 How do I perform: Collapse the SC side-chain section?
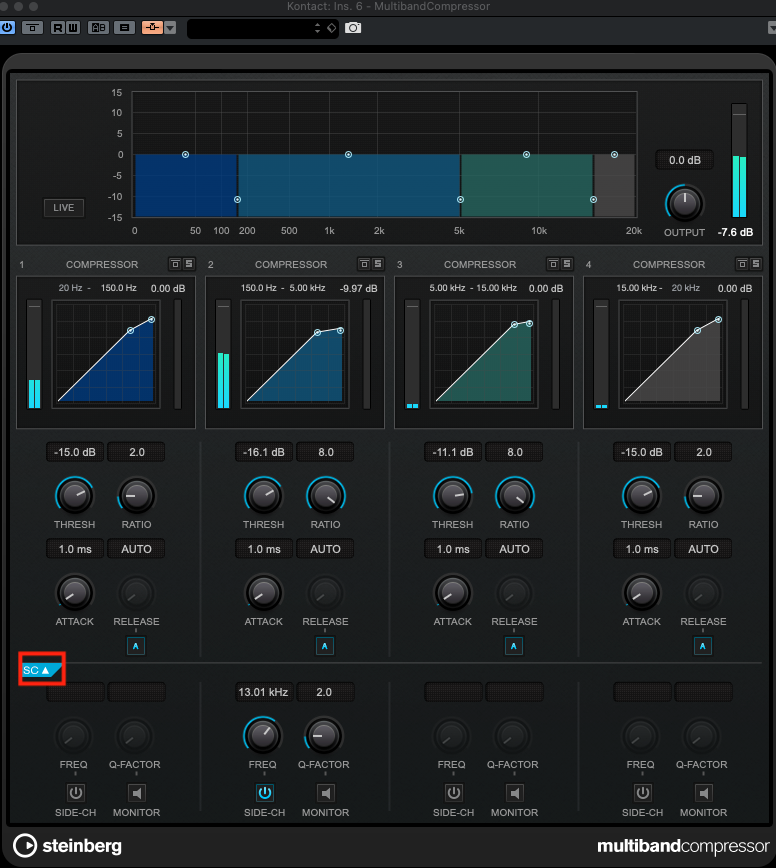click(x=41, y=670)
